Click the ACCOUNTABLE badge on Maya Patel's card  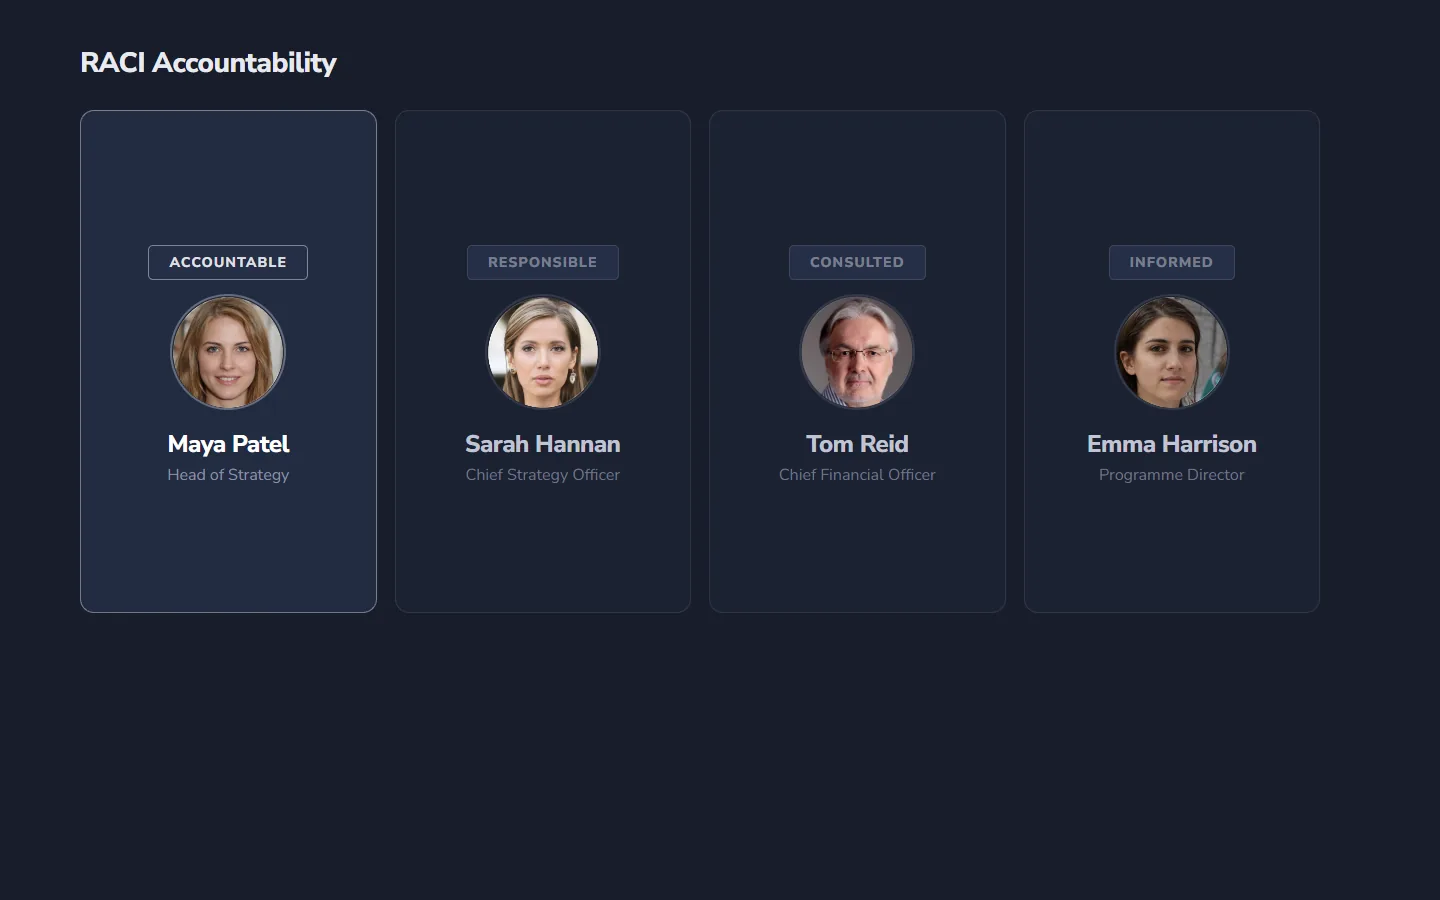point(227,262)
